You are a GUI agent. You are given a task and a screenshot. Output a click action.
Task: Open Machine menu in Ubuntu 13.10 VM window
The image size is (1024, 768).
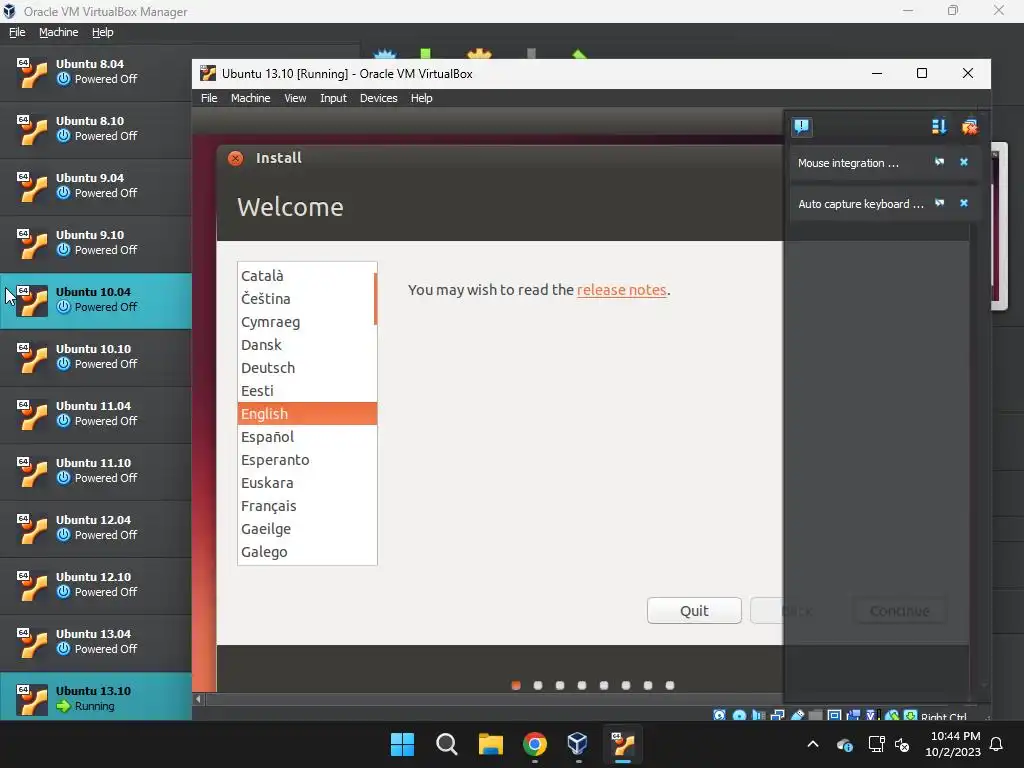click(250, 98)
